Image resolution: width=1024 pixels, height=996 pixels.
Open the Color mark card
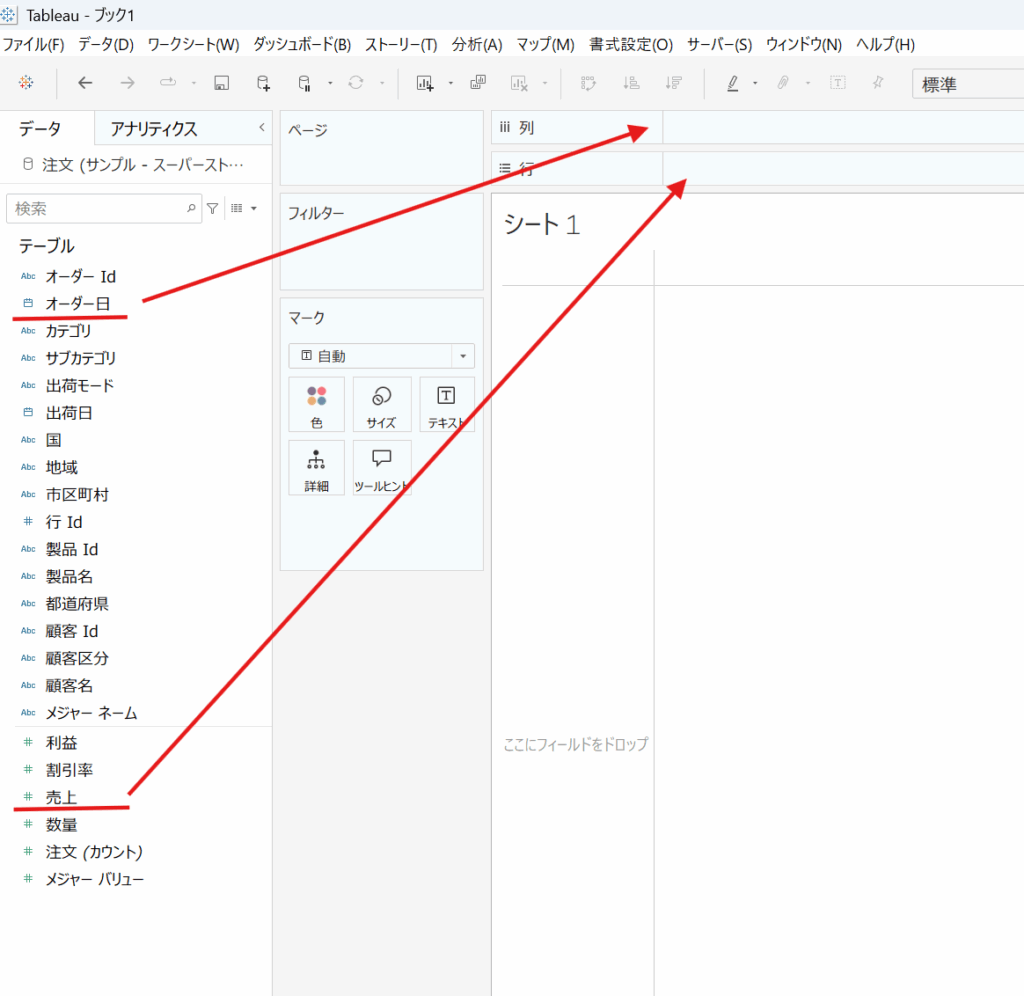coord(316,404)
